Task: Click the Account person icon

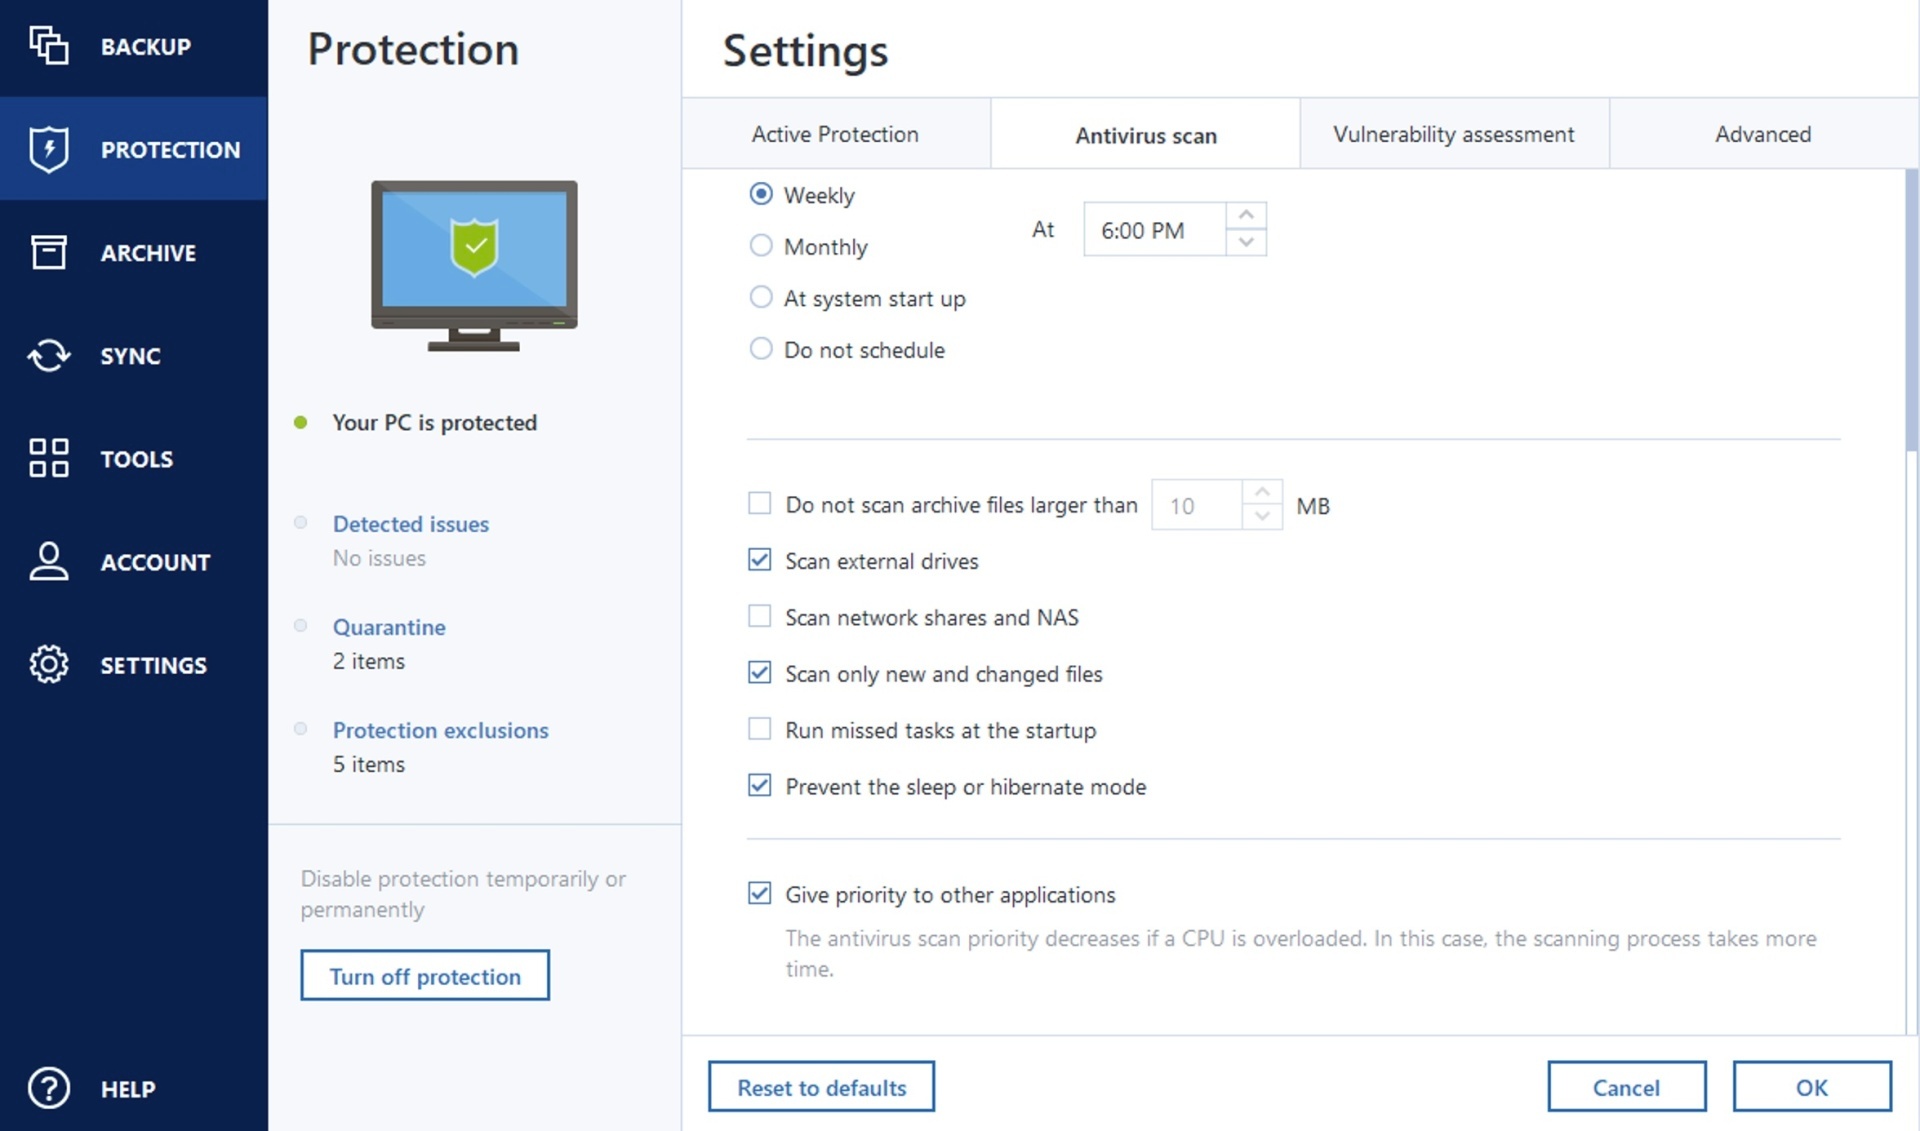Action: [x=48, y=561]
